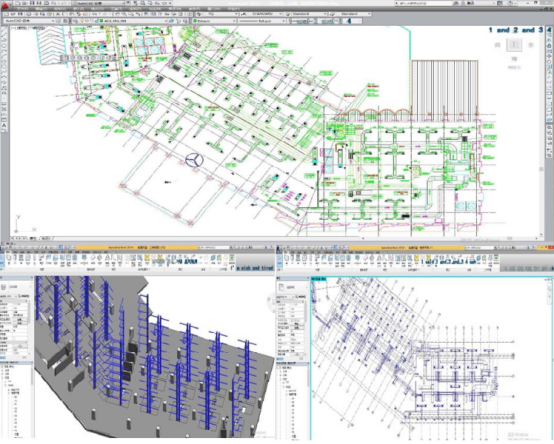Viewport: 554px width, 444px height.
Task: Select Modify tool in left Revit window
Action: (3, 260)
